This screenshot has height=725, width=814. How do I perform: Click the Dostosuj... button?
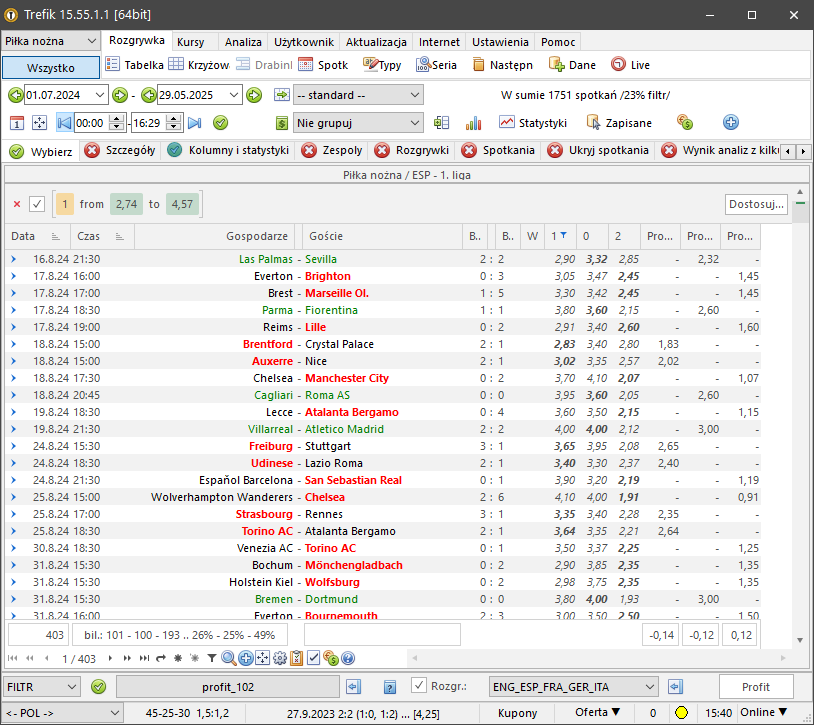pos(755,204)
